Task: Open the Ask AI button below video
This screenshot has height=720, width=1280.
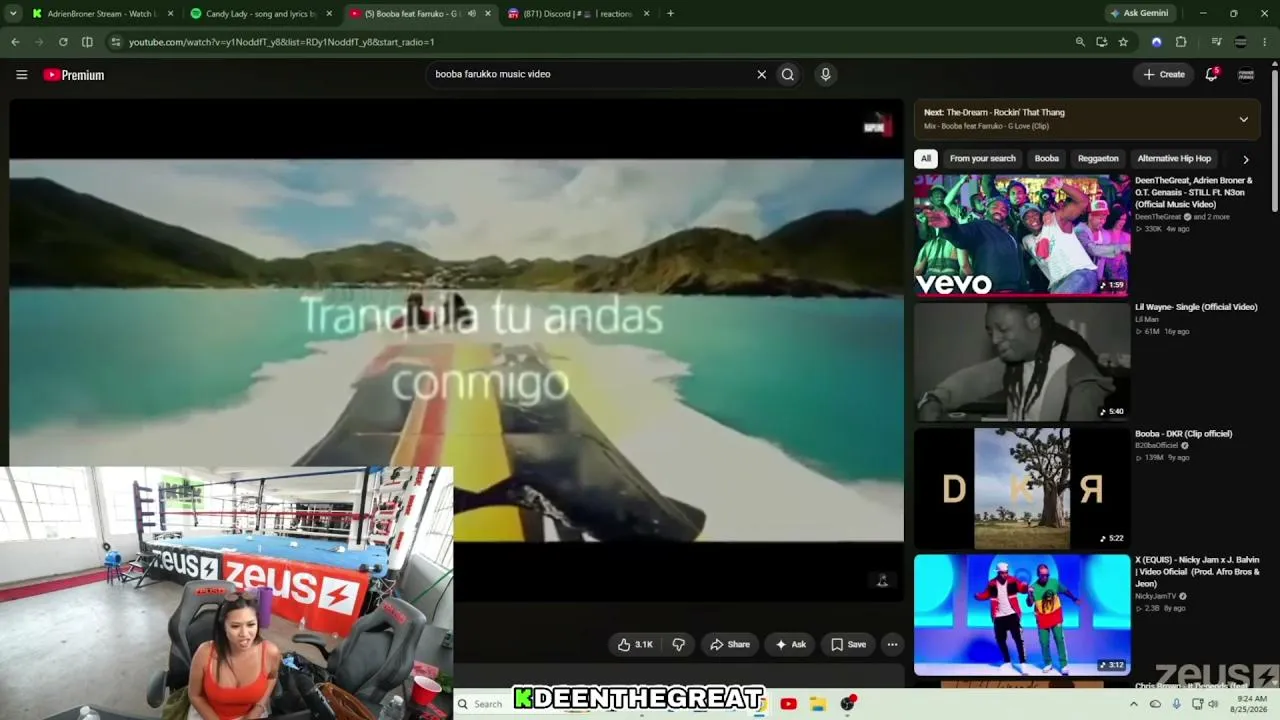Action: click(x=790, y=644)
